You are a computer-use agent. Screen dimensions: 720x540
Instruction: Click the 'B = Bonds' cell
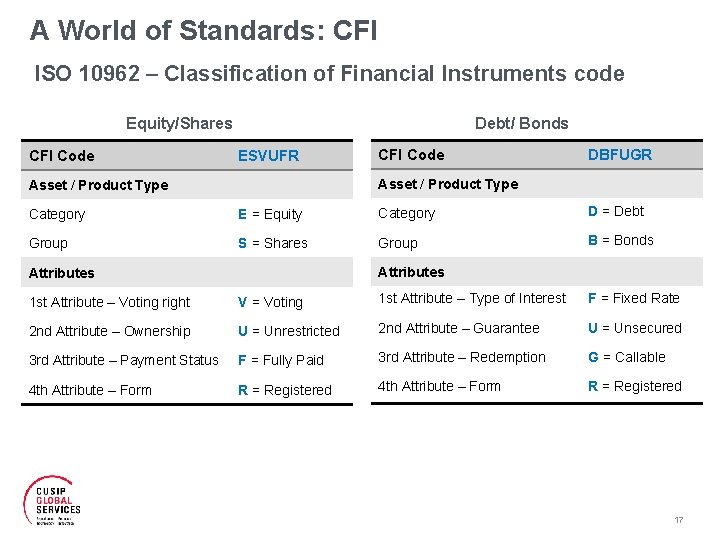coord(620,240)
